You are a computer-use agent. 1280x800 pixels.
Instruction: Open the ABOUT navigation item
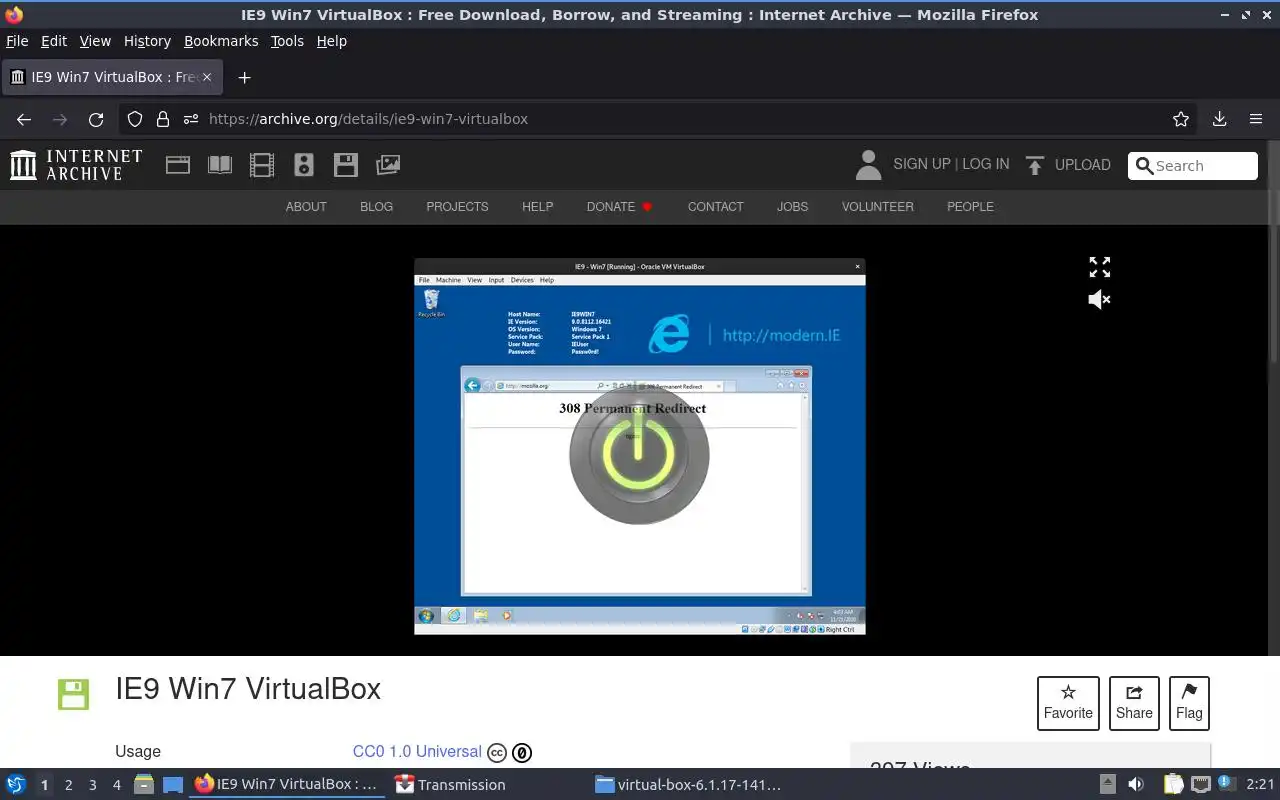[306, 207]
